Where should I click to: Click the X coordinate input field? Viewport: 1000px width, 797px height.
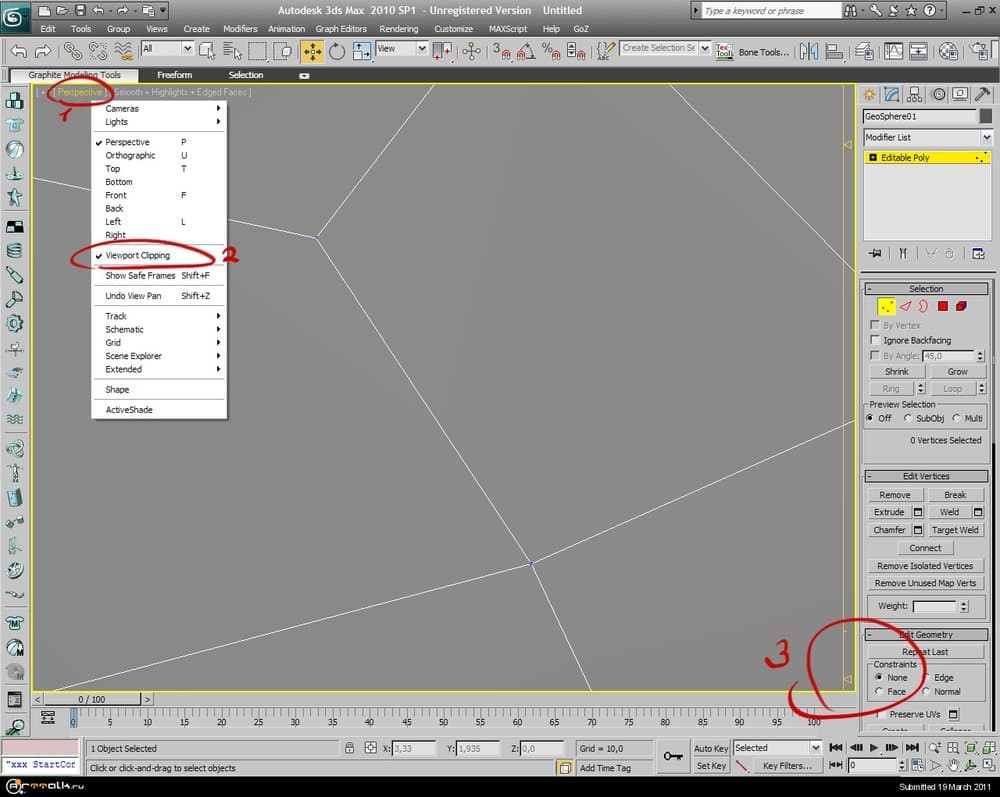(414, 748)
